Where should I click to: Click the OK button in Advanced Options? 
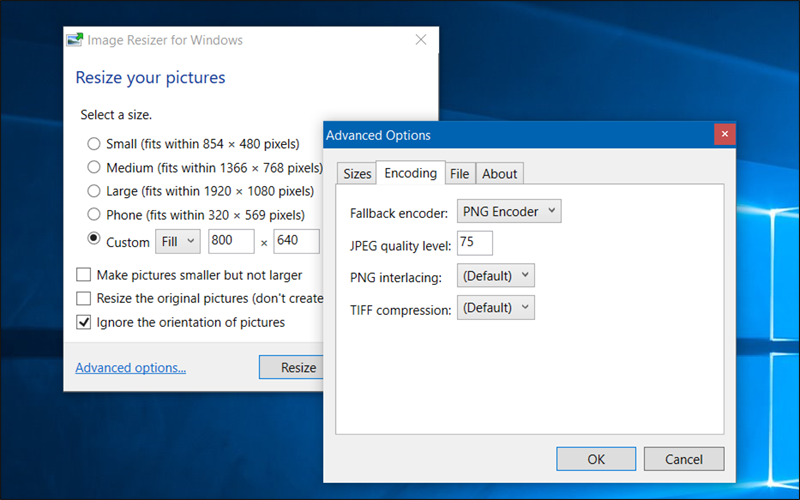(x=596, y=459)
